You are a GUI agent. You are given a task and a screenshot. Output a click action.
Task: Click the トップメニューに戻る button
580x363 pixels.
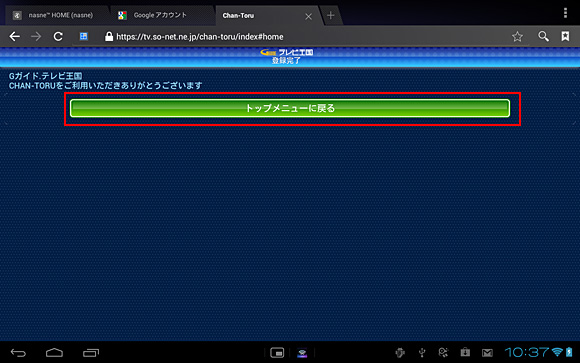[290, 108]
